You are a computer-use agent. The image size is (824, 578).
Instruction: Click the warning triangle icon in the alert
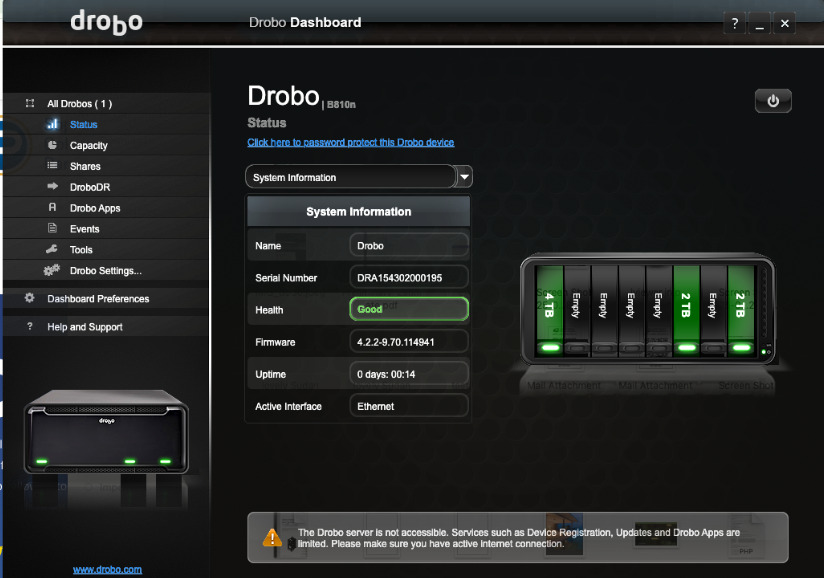(272, 538)
